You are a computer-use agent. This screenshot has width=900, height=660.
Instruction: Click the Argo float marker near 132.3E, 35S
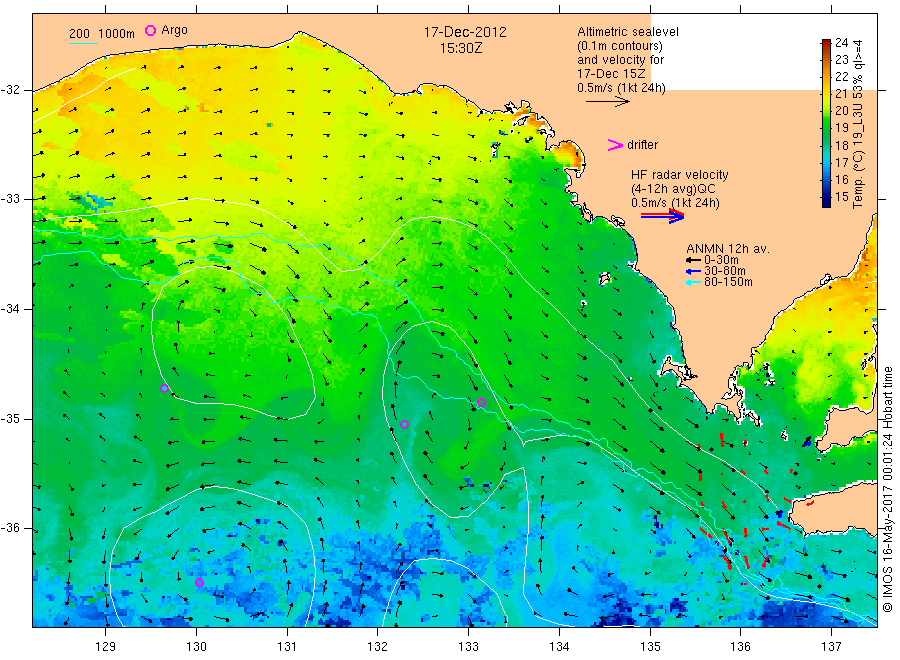[404, 425]
